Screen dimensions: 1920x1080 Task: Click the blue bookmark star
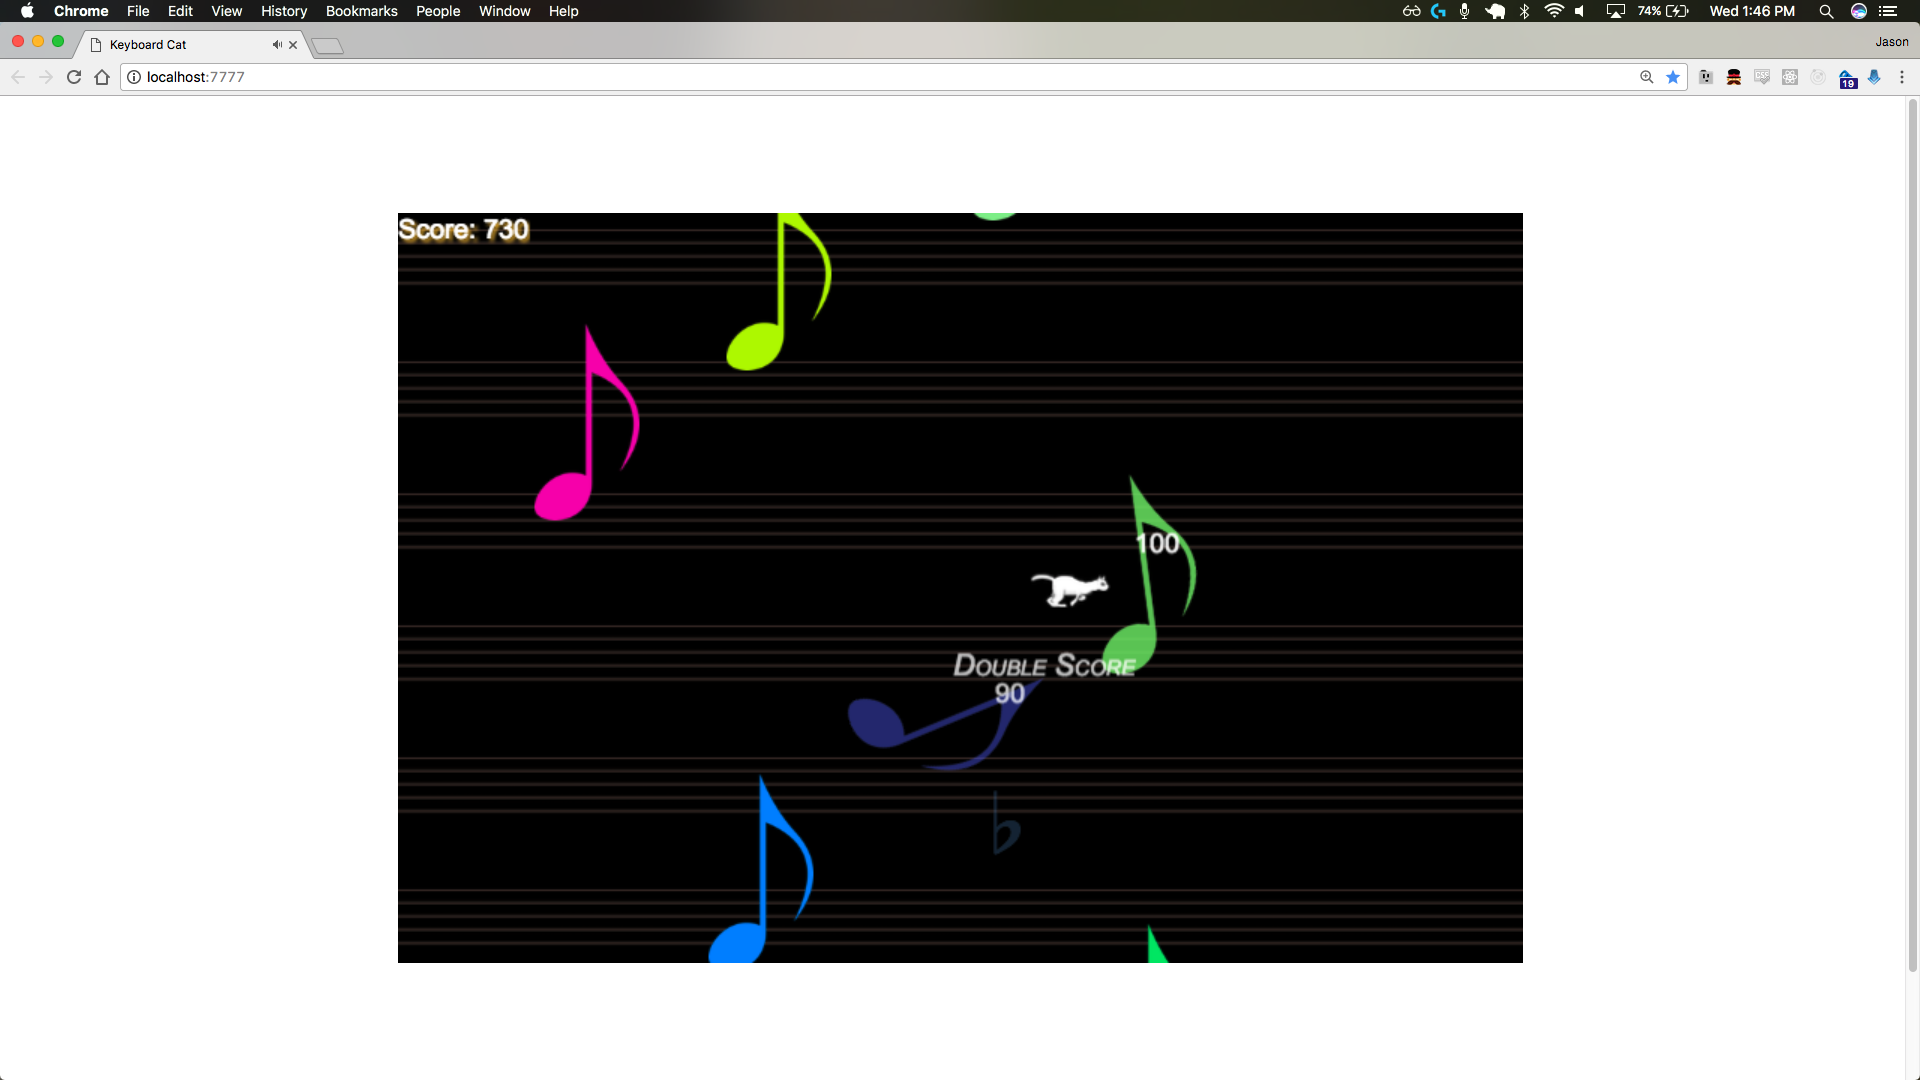coord(1673,77)
